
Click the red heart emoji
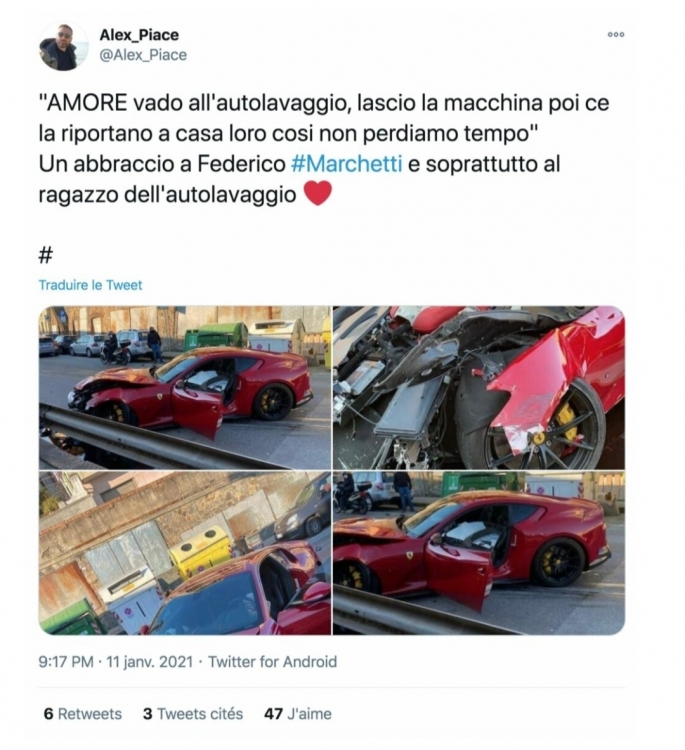click(318, 193)
